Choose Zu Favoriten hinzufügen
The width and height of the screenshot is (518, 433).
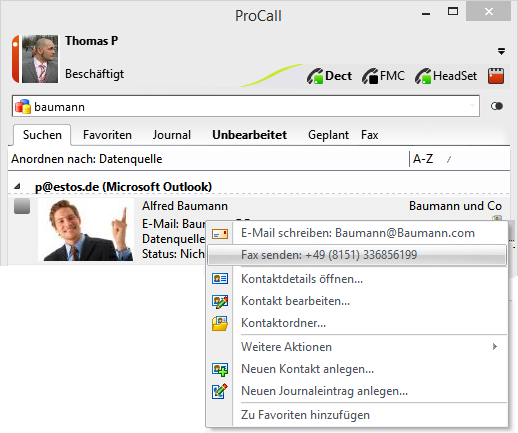[x=357, y=415]
